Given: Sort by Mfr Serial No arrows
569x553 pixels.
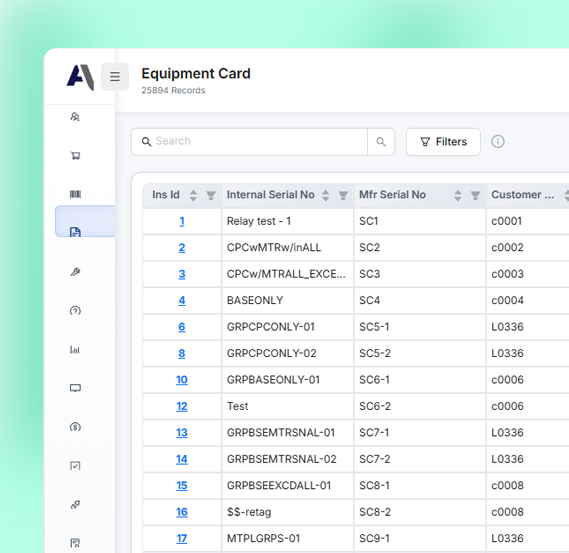Looking at the screenshot, I should [x=458, y=195].
